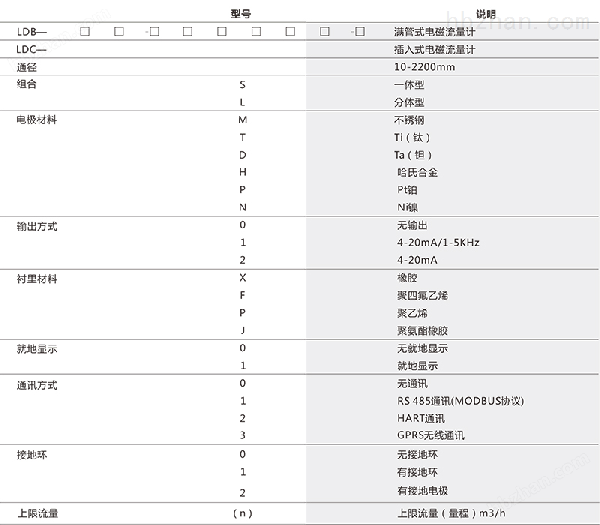600x525 pixels.
Task: Click the 橡胶 description
Action: (407, 278)
